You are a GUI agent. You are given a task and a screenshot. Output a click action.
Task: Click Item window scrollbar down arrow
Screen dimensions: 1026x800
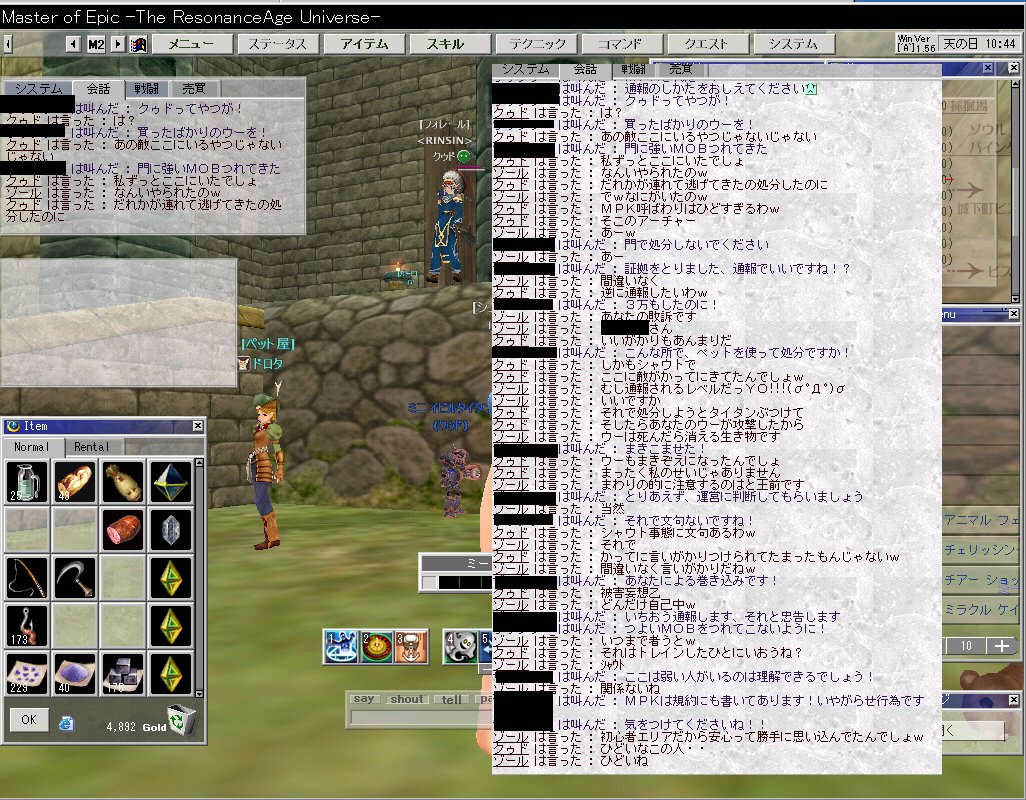point(200,694)
